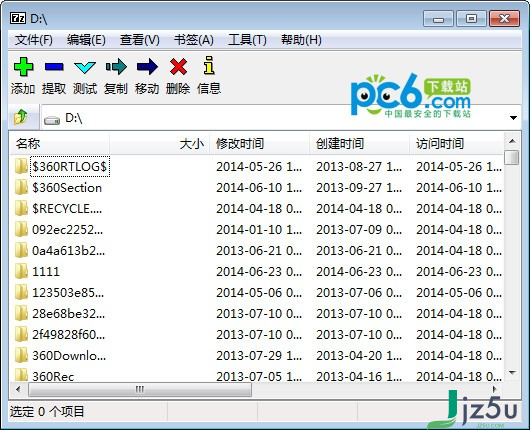Expand the address bar path dropdown

click(x=513, y=118)
